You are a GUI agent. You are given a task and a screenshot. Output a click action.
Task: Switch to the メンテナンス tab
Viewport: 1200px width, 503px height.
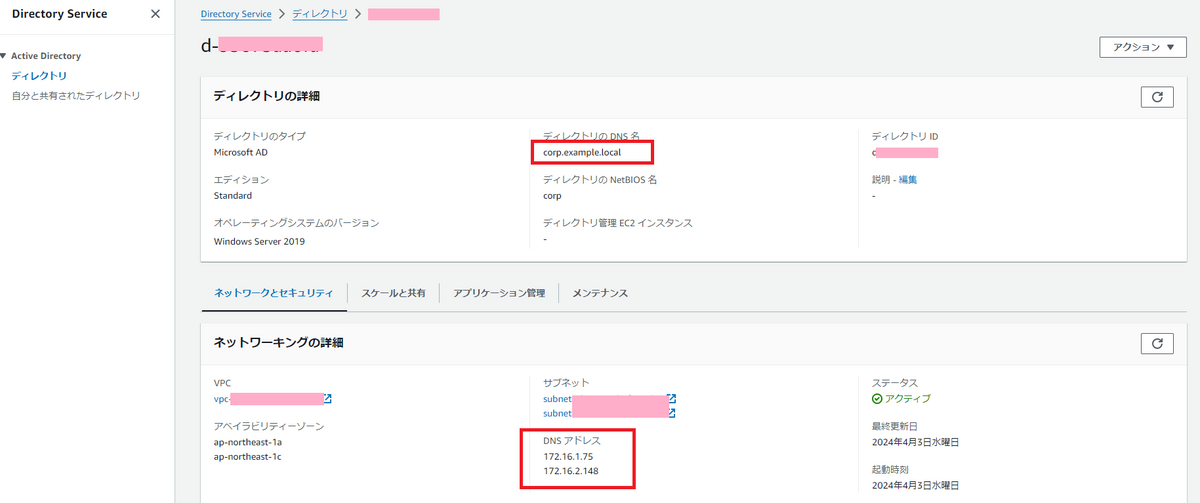(600, 293)
